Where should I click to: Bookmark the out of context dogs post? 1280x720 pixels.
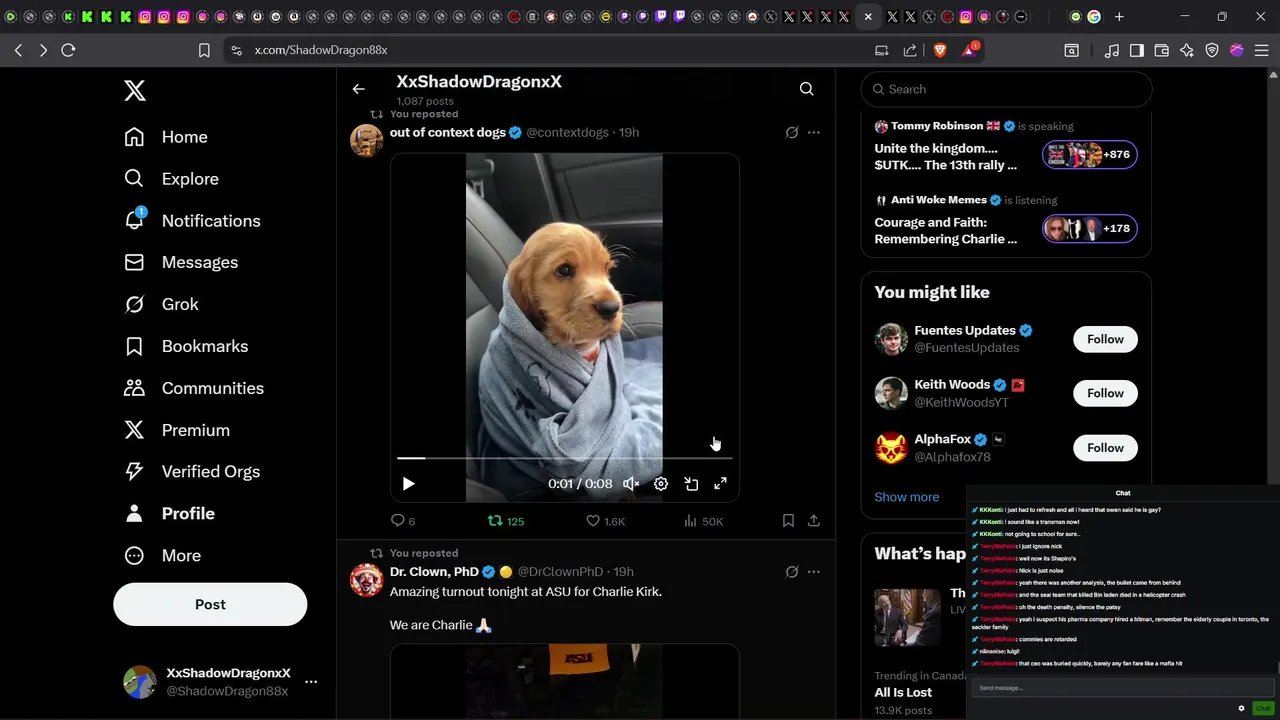(788, 521)
